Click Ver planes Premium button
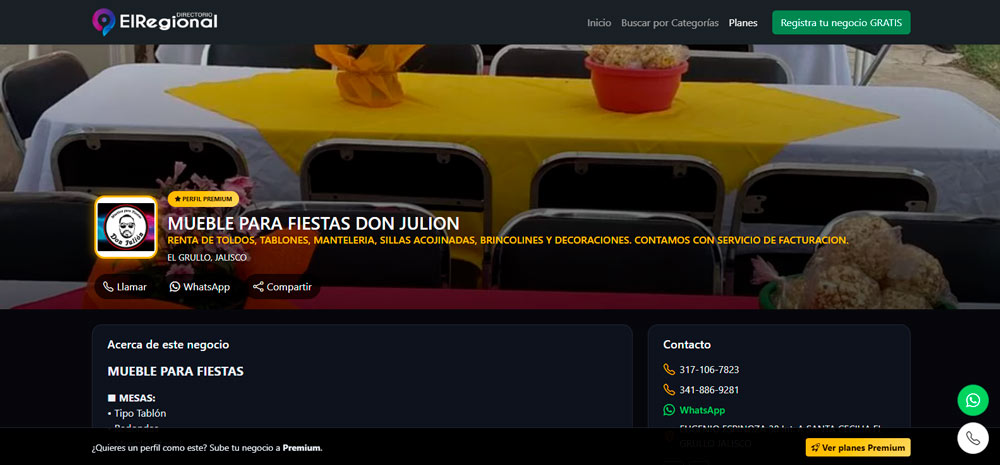The height and width of the screenshot is (465, 1000). point(858,448)
